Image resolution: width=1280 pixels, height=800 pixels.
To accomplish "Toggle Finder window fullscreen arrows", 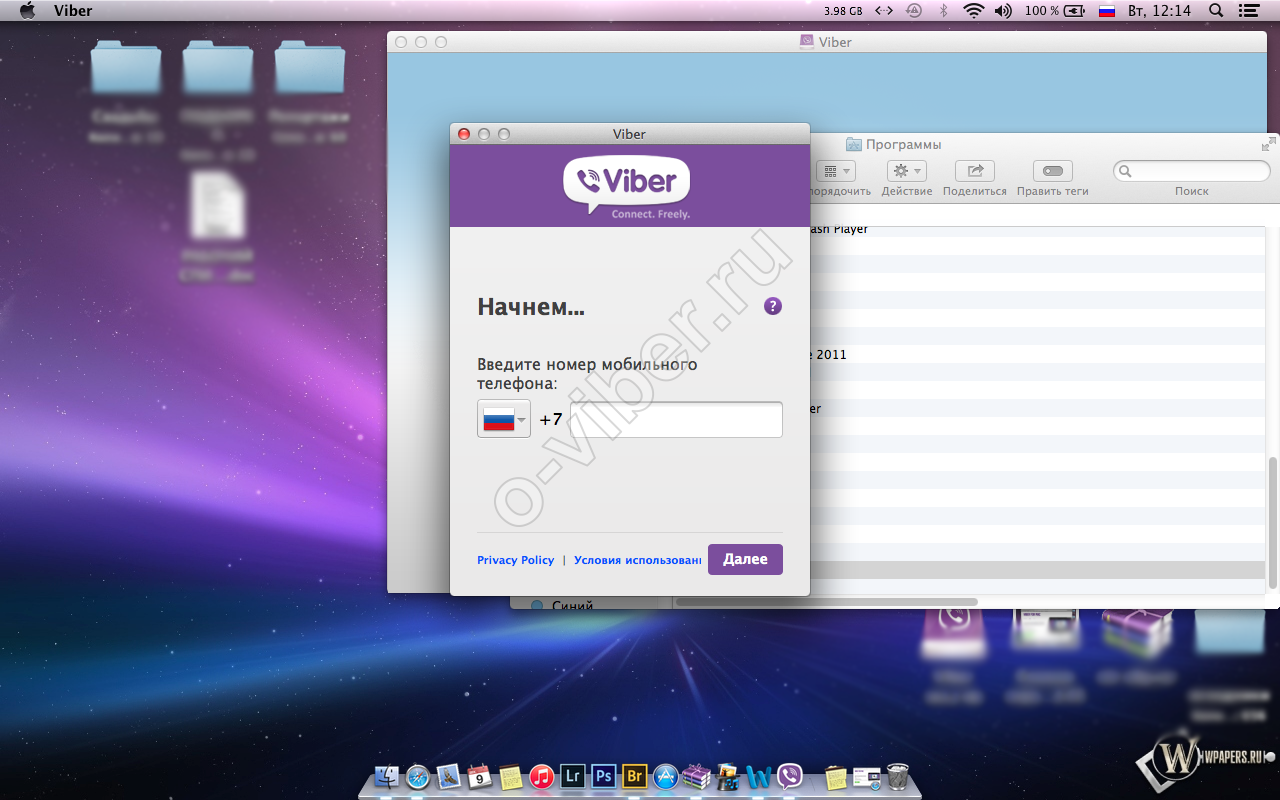I will coord(1268,145).
